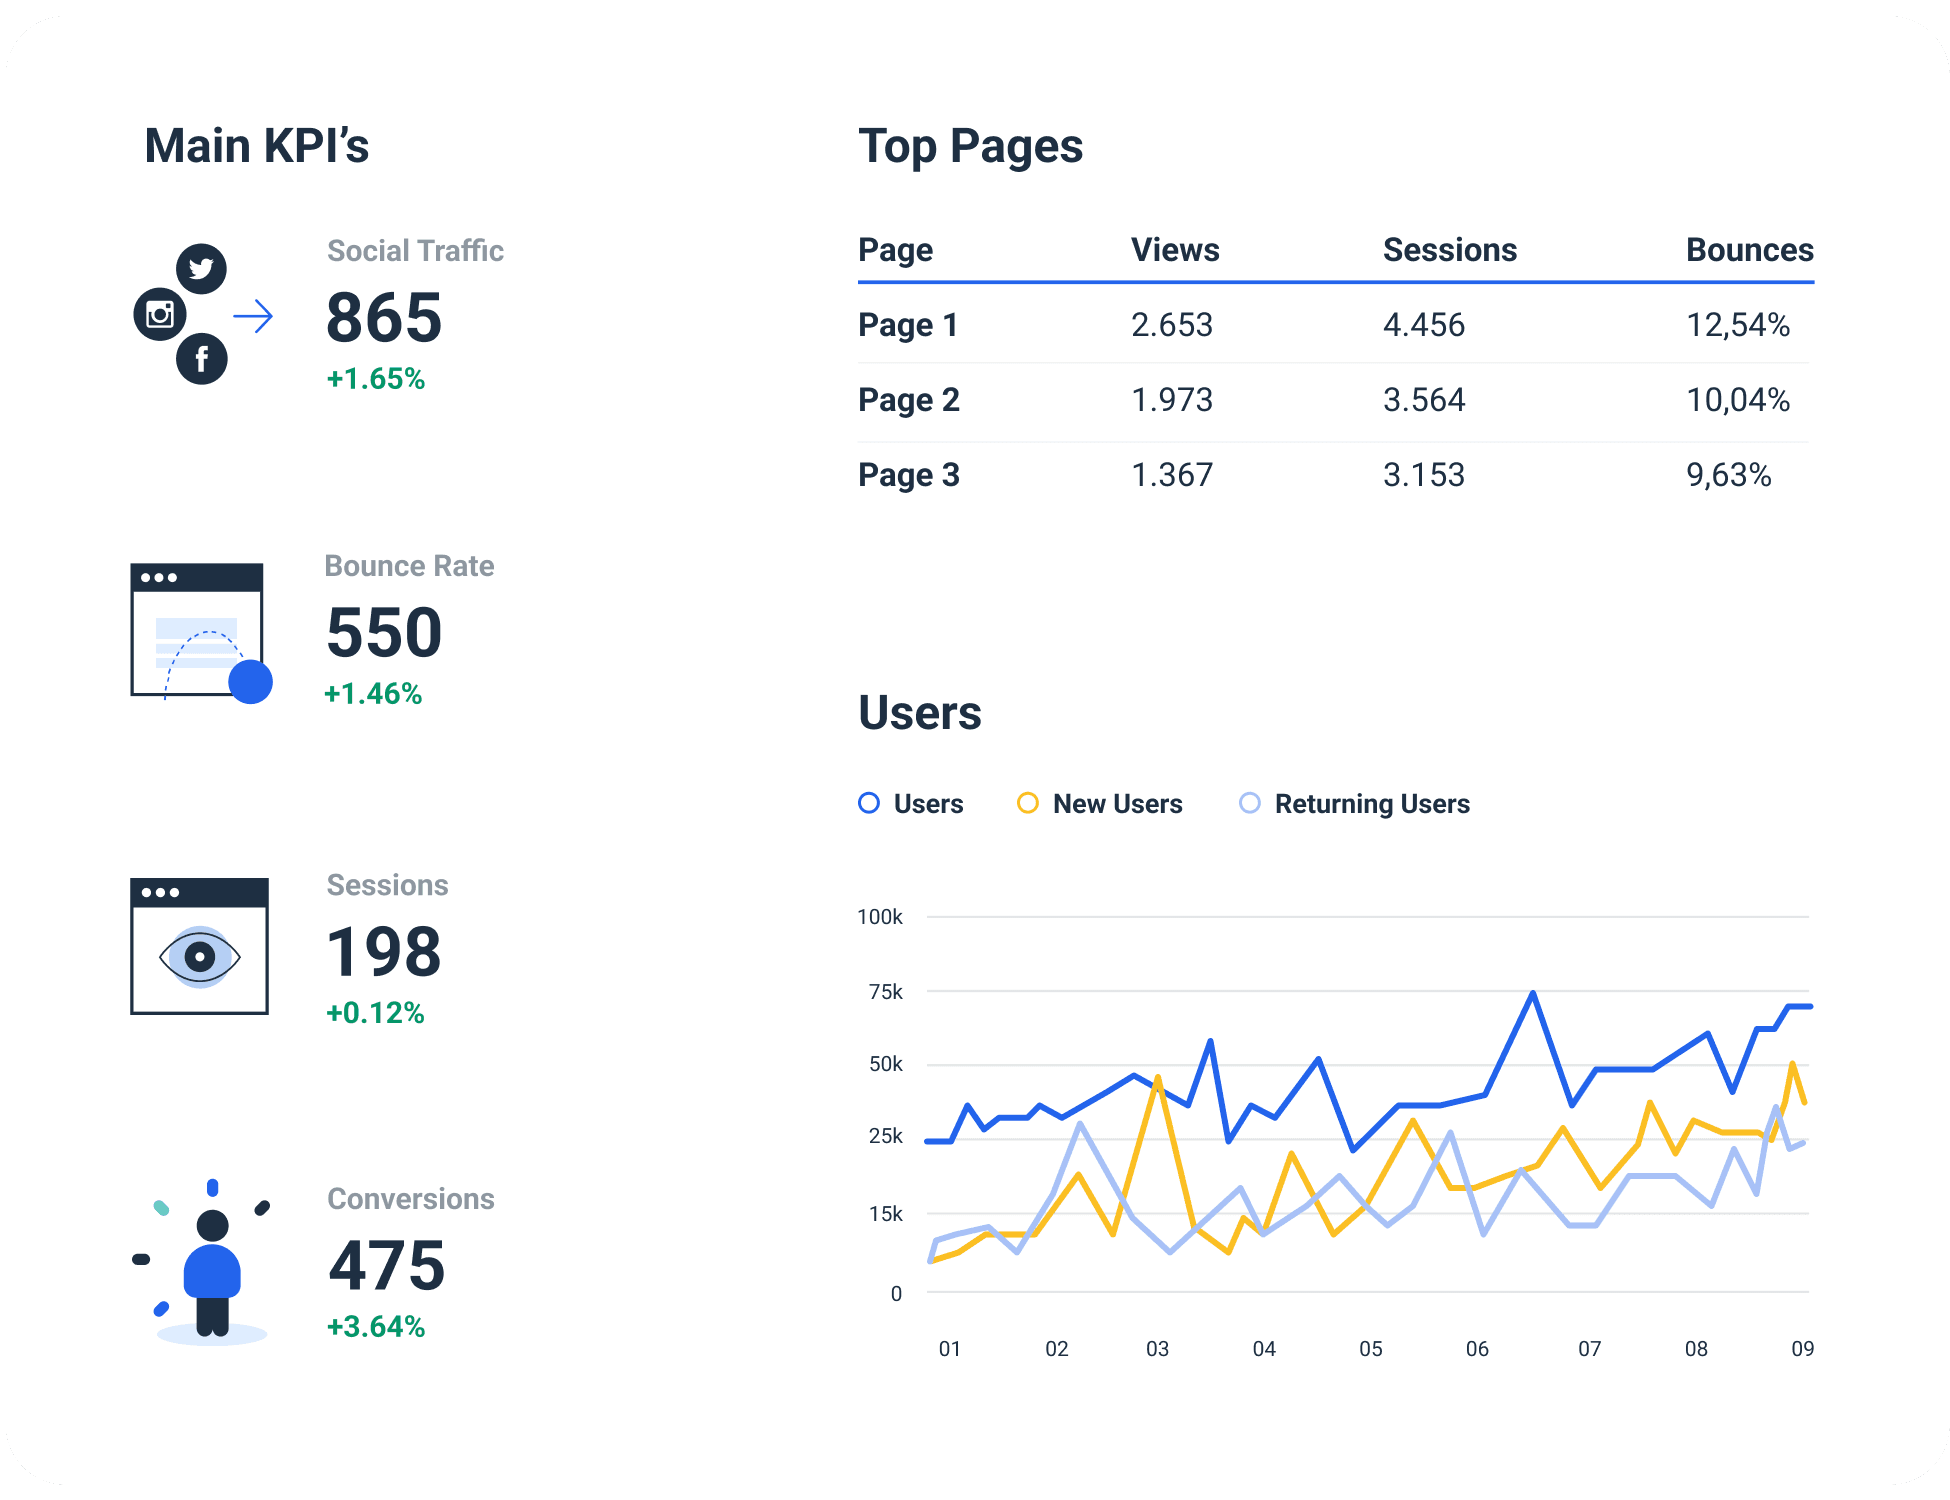Select the Instagram icon near Social Traffic
This screenshot has height=1500, width=1950.
[x=159, y=315]
